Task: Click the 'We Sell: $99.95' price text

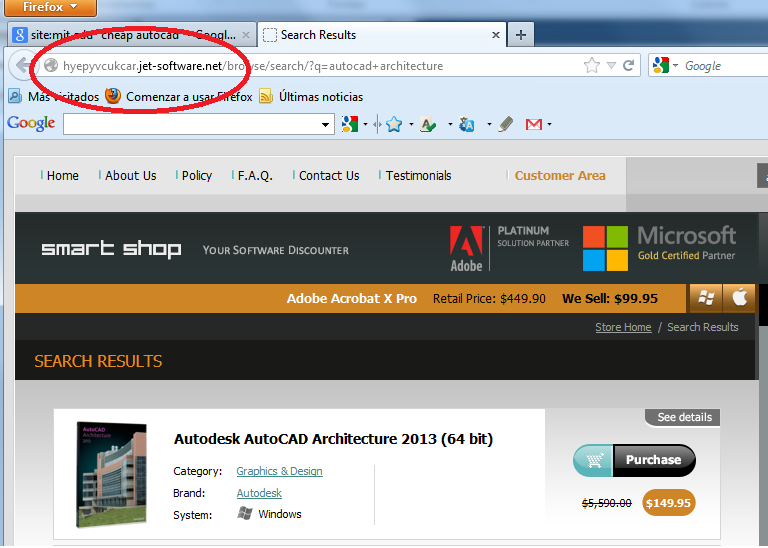Action: tap(610, 299)
